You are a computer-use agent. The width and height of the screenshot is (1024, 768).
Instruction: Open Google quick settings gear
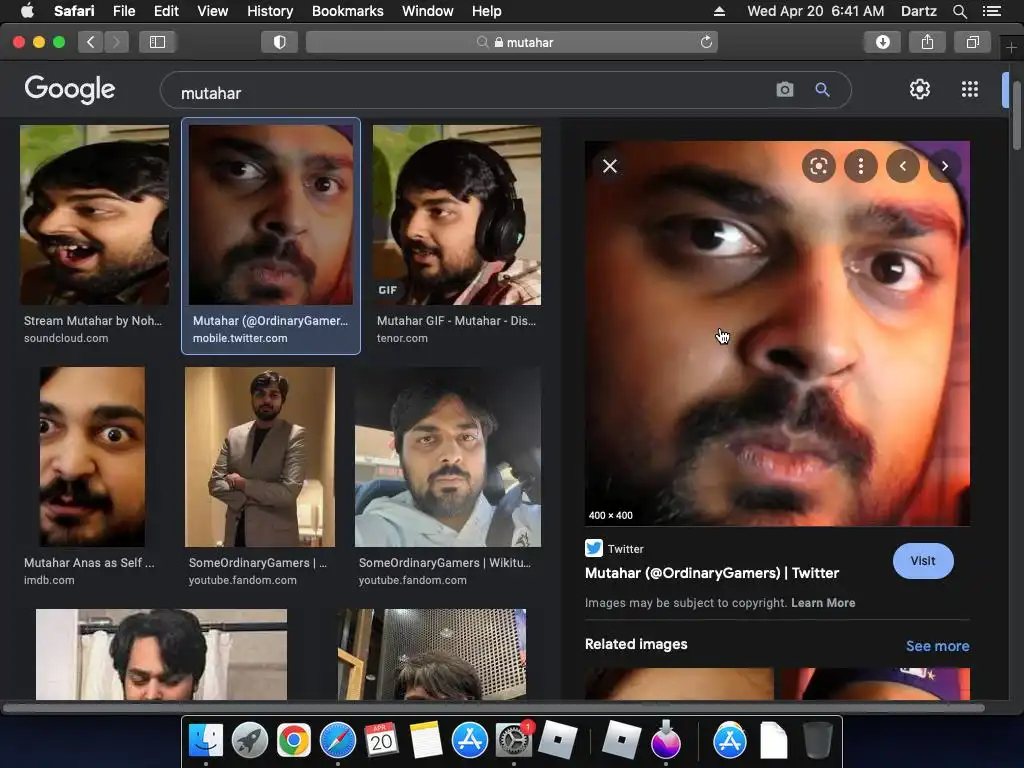[920, 89]
